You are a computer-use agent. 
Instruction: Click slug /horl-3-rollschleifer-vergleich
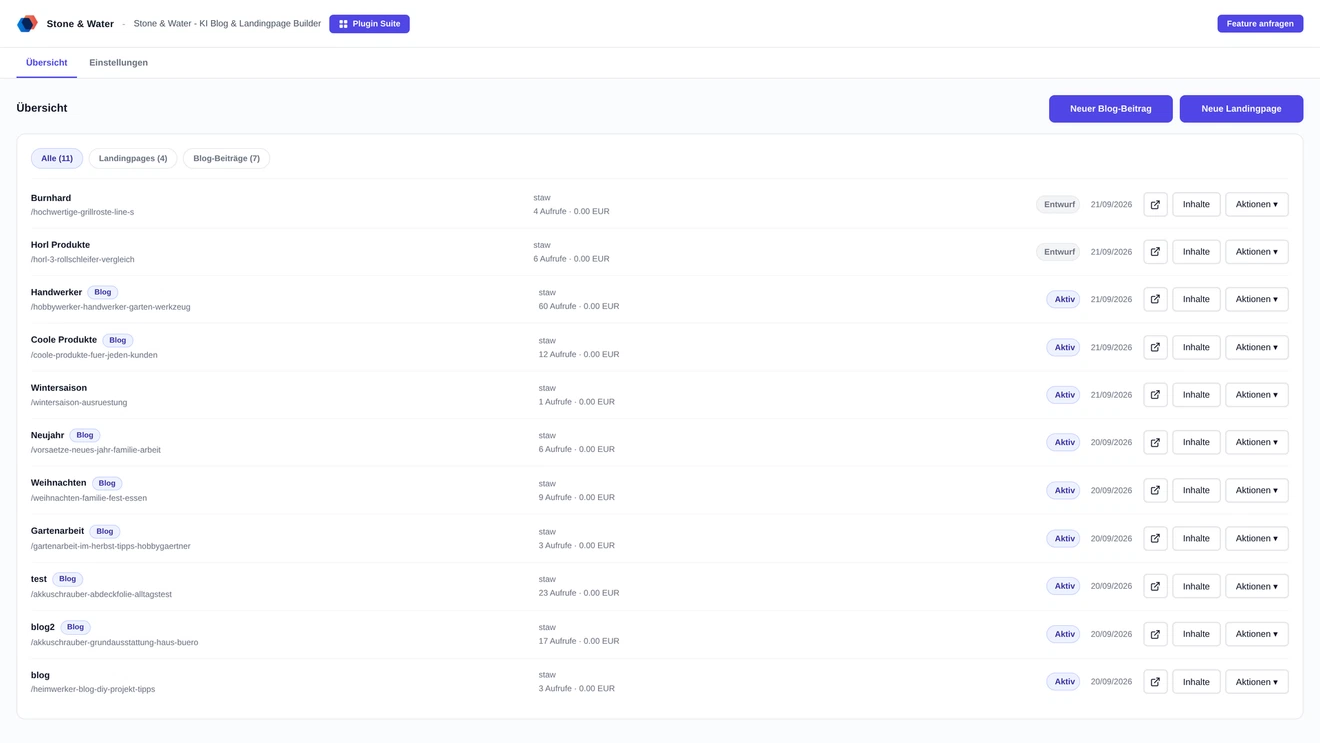click(x=83, y=259)
